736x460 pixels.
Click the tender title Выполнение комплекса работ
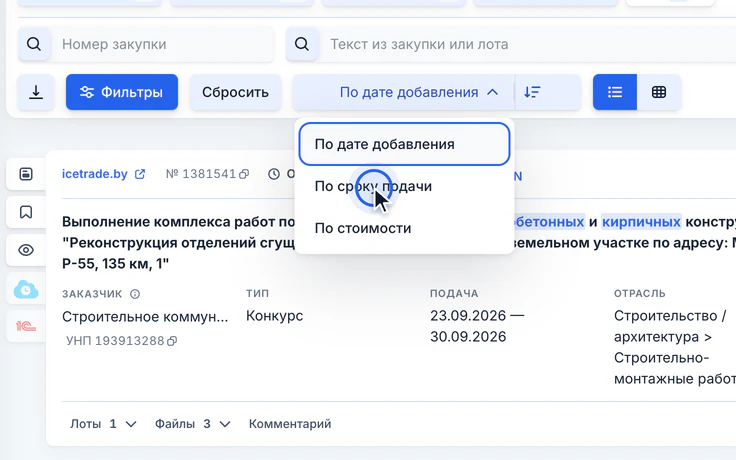178,222
